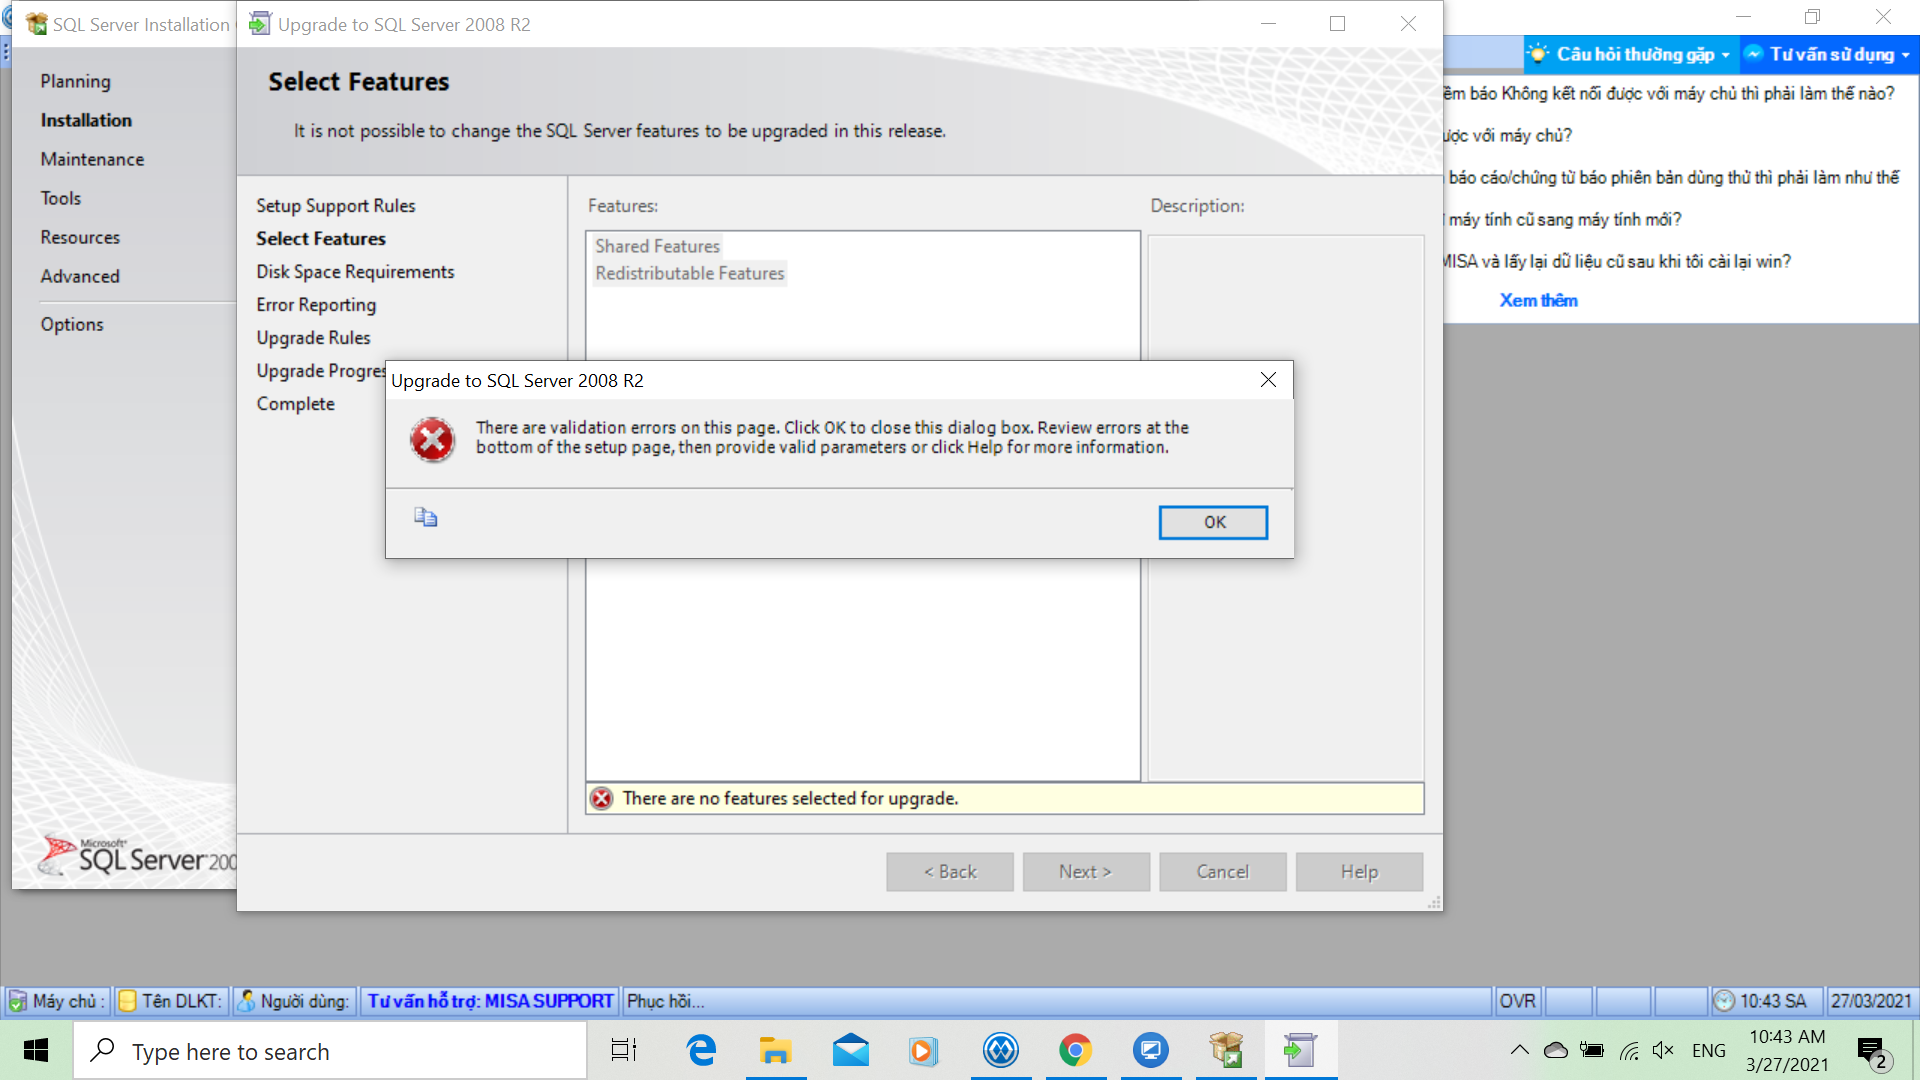This screenshot has height=1080, width=1920.
Task: Select Shared Features in features list
Action: tap(657, 246)
